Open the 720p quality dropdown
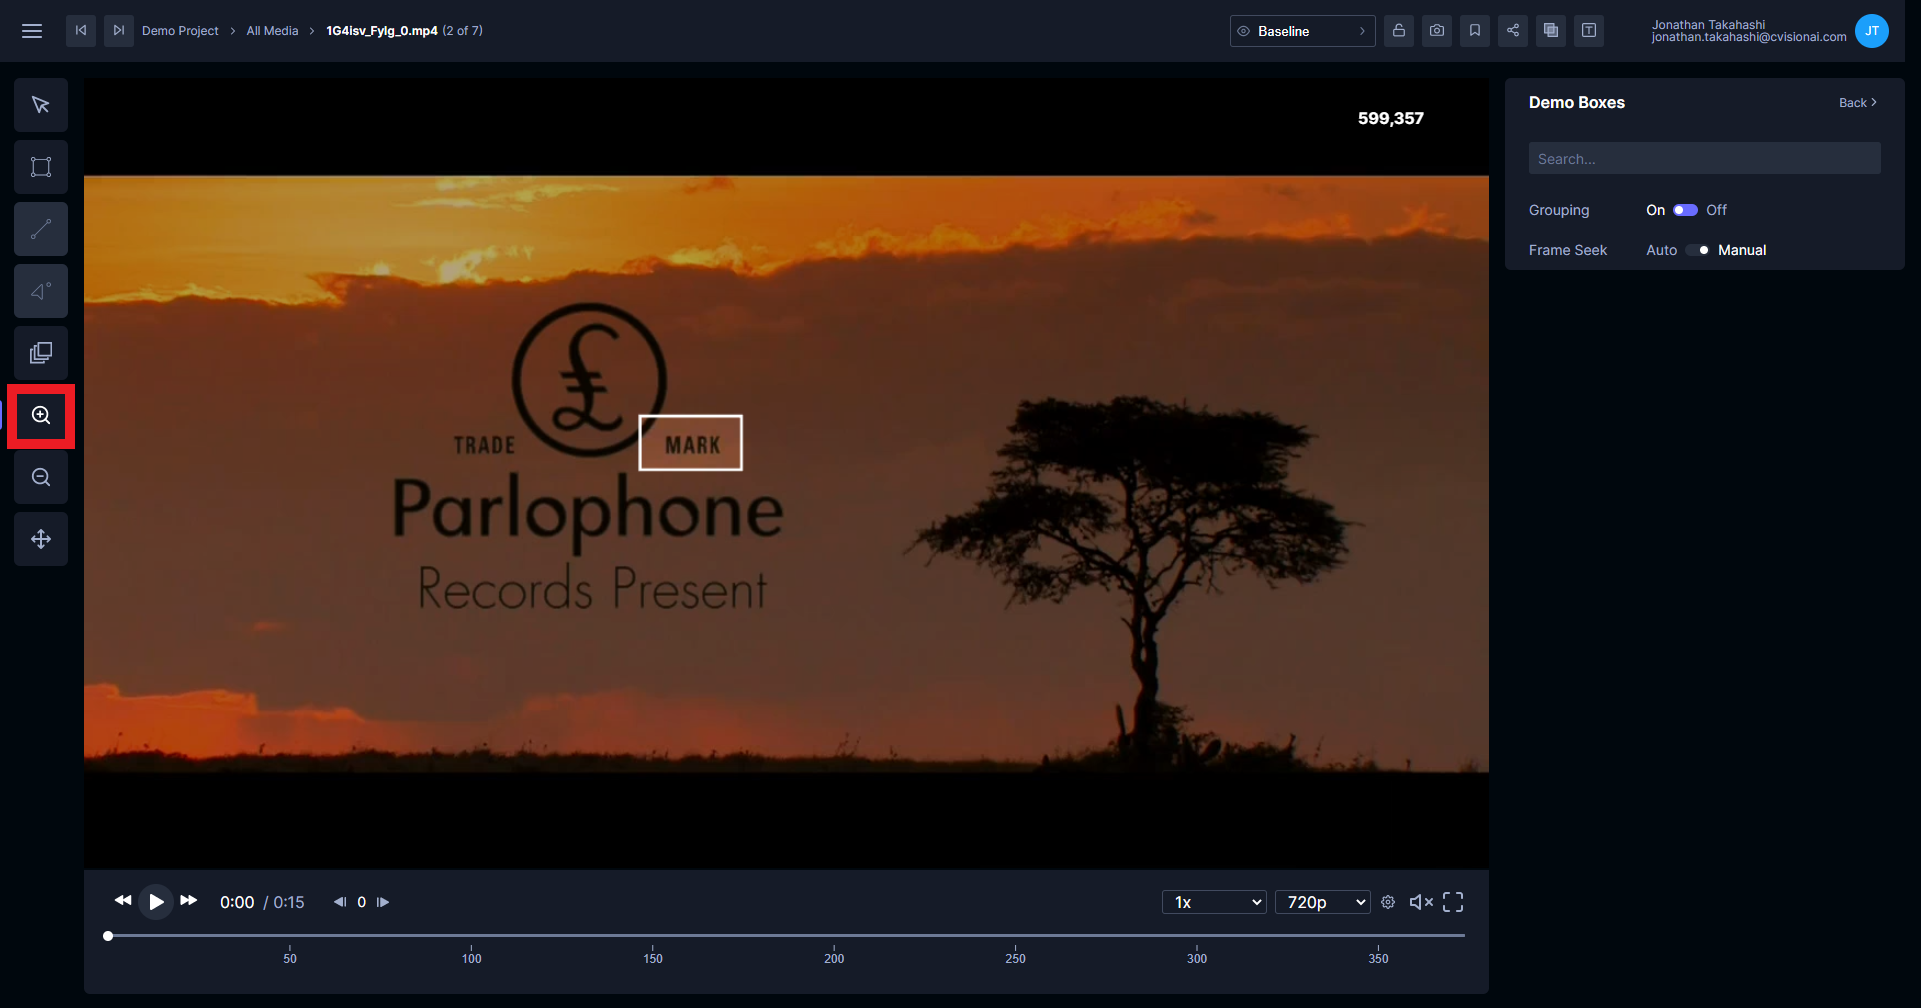Screen dimensions: 1921x1008 [x=1322, y=902]
